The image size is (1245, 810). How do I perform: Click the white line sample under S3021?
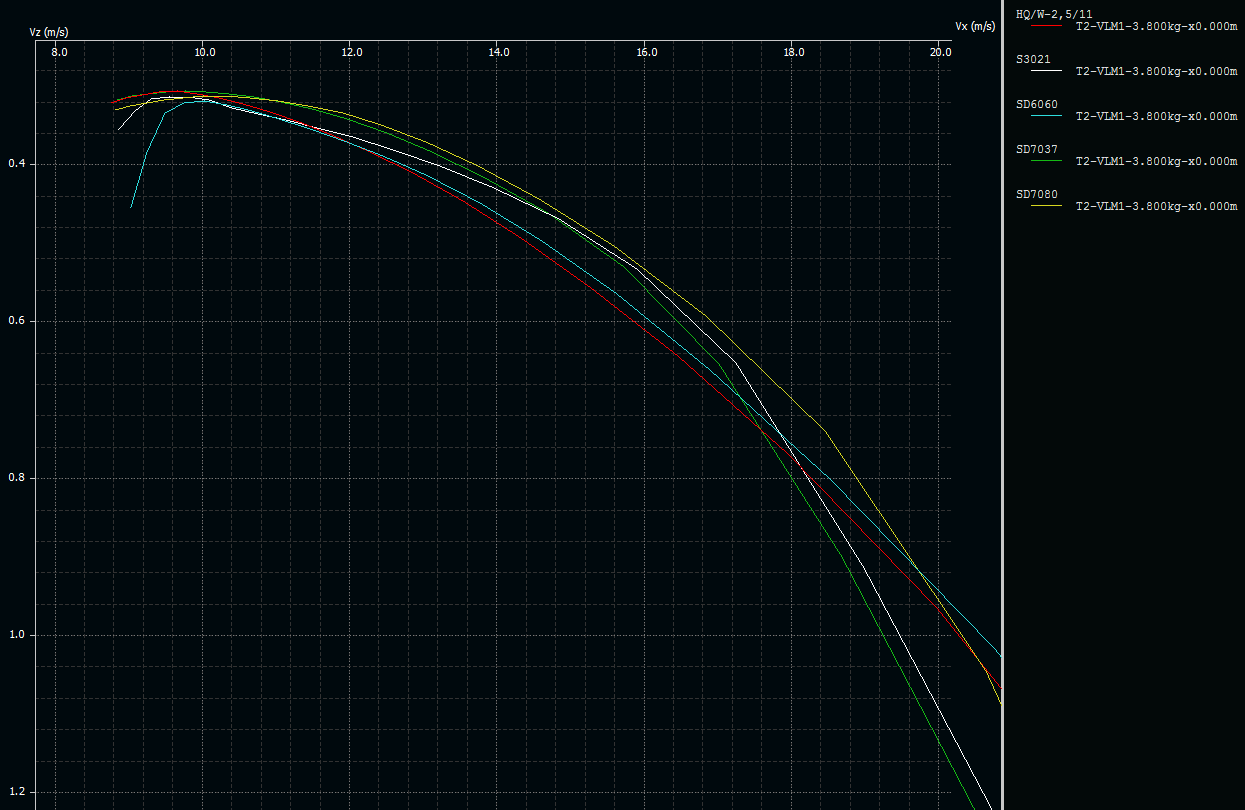click(x=1045, y=71)
